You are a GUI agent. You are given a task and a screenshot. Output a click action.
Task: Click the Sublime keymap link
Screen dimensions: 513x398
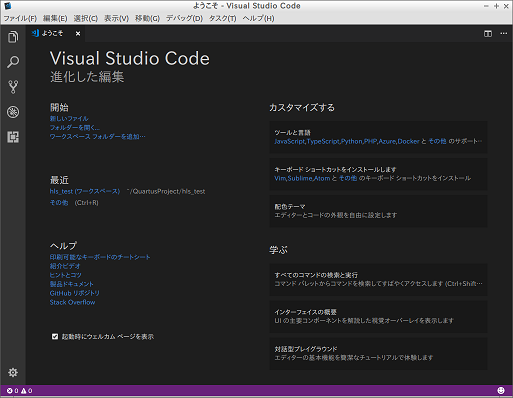tap(300, 178)
